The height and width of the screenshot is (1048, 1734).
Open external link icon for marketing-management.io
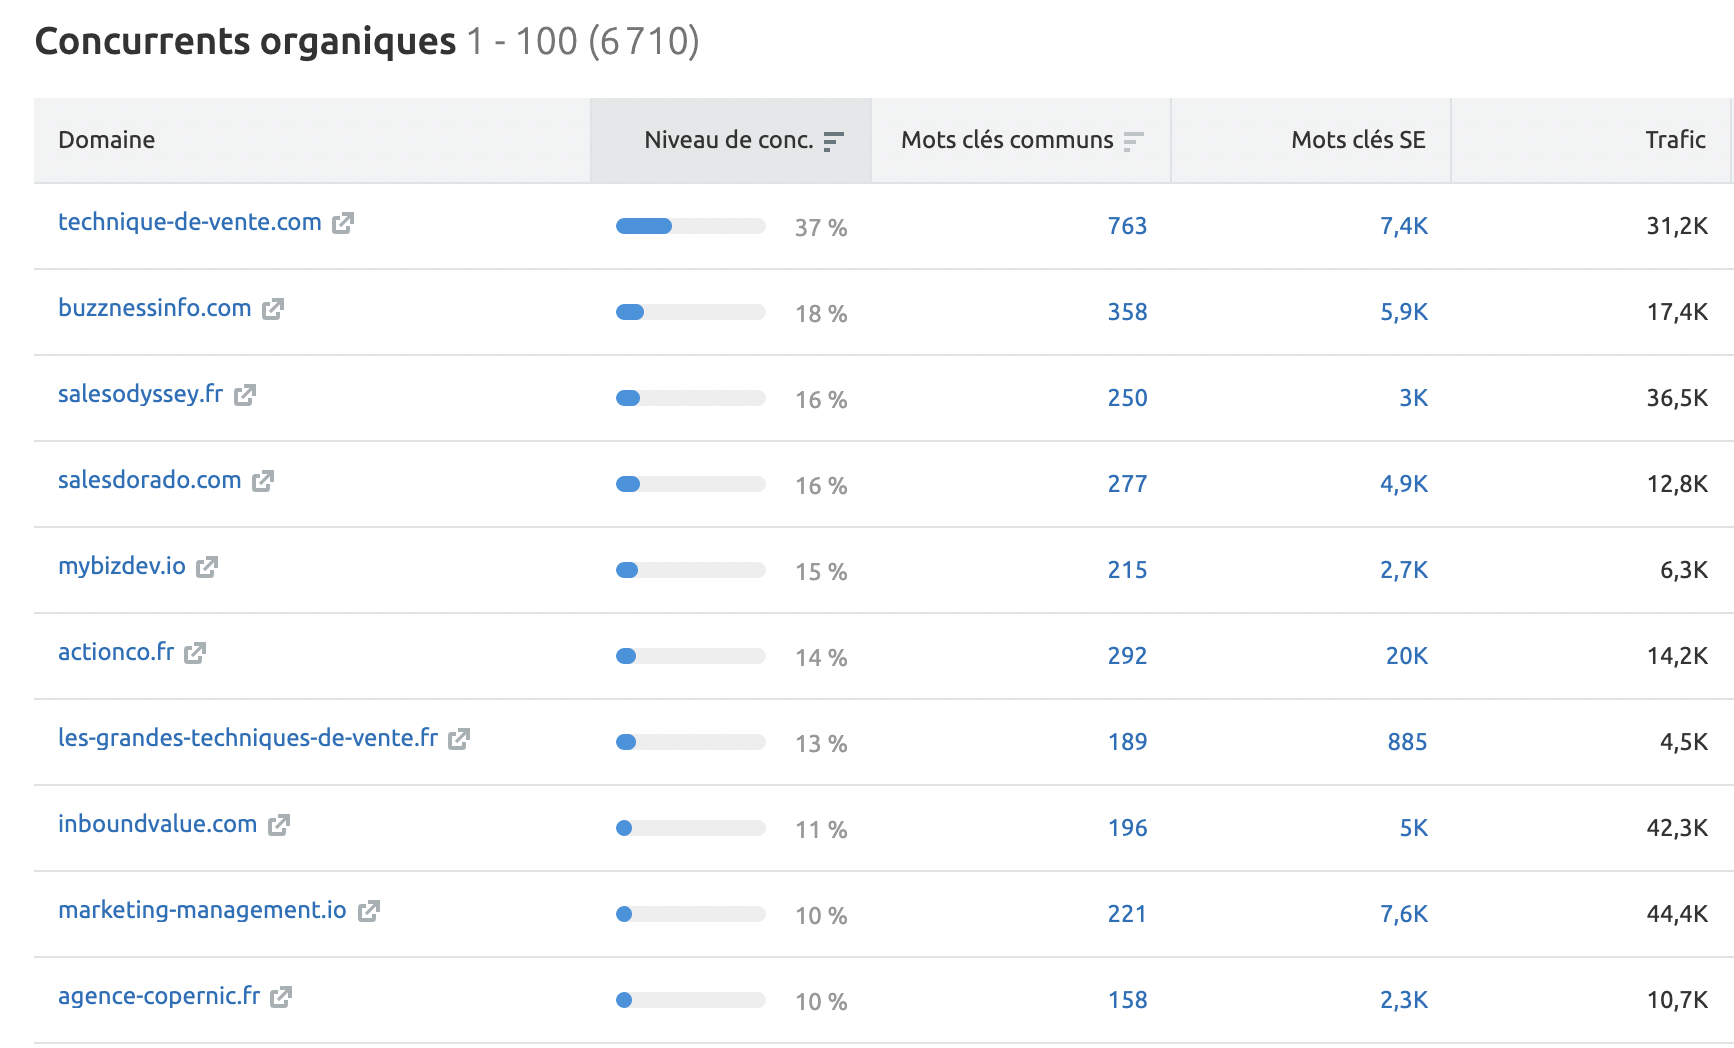(369, 911)
